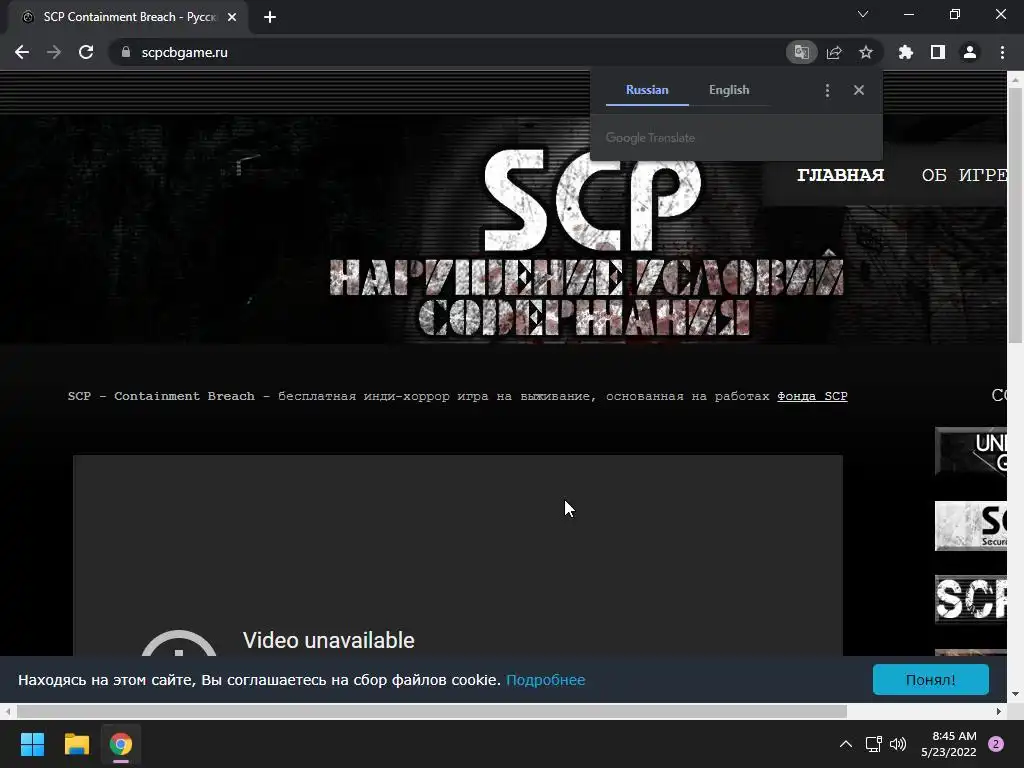Follow the Фонда SCP link
1024x768 pixels.
(812, 396)
